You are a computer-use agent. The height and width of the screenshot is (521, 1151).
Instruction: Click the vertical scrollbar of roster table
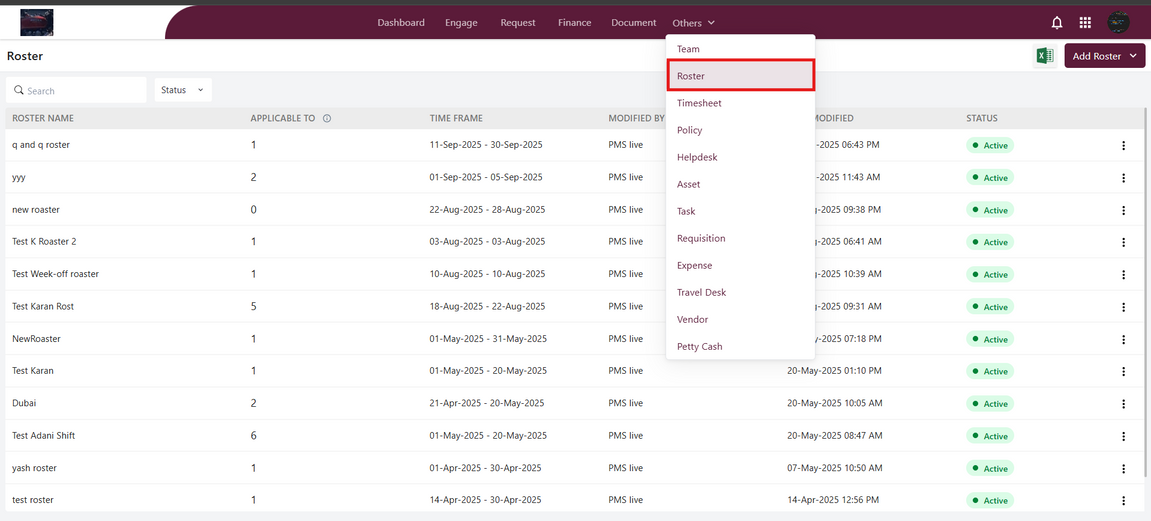pyautogui.click(x=1145, y=300)
